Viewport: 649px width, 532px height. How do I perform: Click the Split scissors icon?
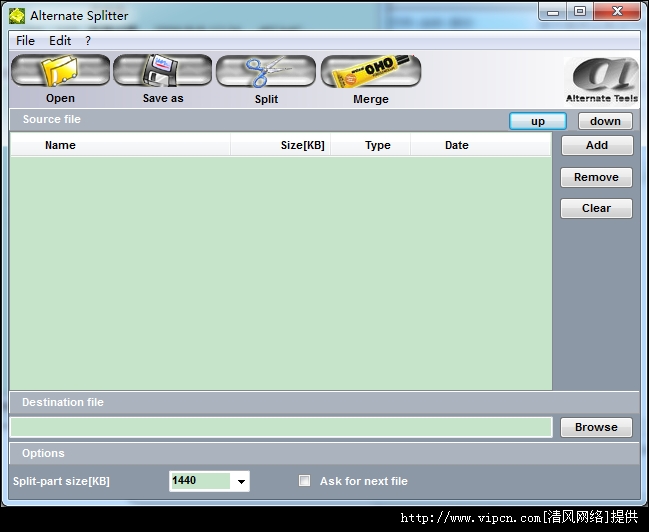tap(266, 71)
